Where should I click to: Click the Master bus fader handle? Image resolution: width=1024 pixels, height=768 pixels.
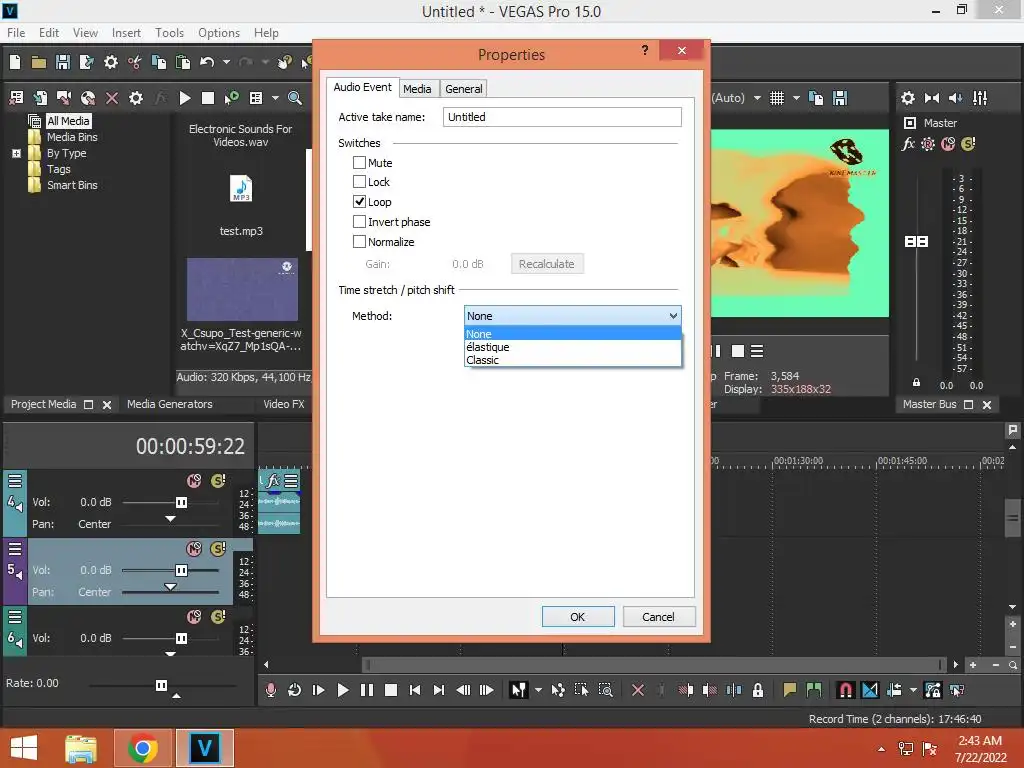point(916,242)
